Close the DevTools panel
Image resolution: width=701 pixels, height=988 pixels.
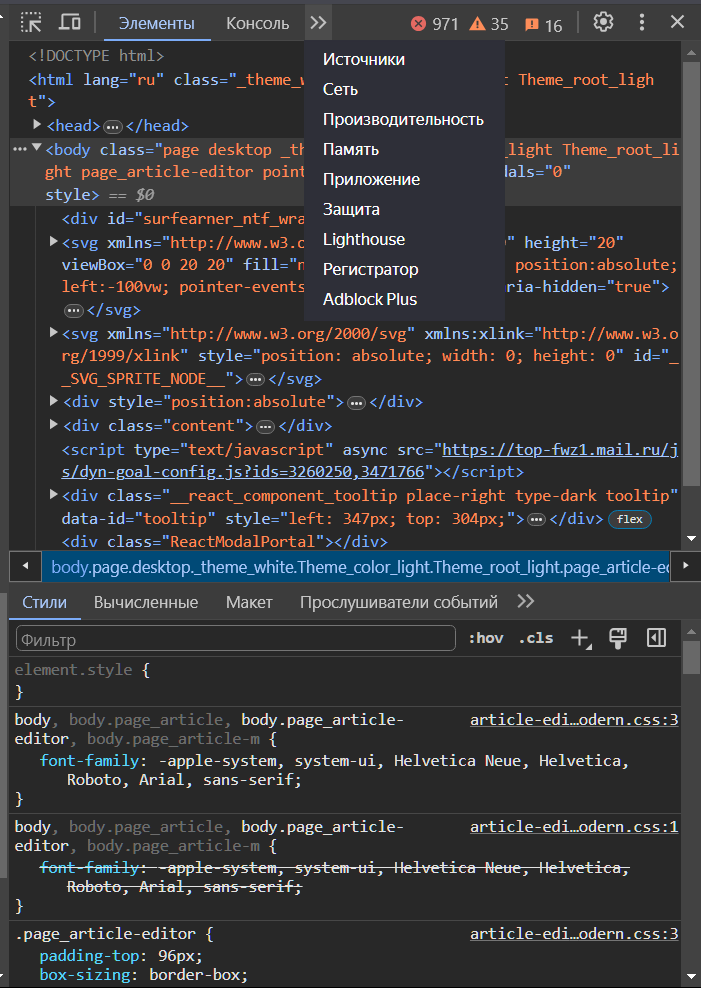click(x=678, y=23)
